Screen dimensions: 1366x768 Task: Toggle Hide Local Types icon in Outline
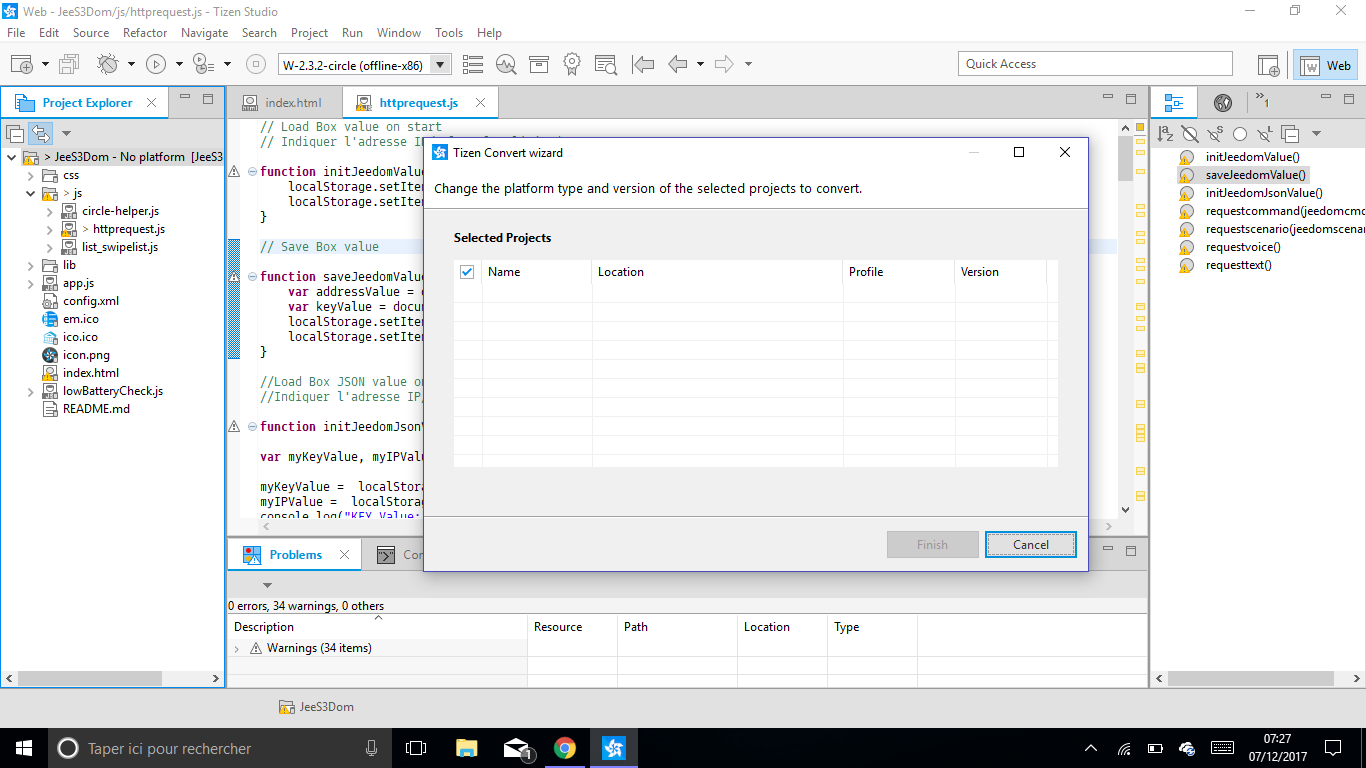point(1265,133)
